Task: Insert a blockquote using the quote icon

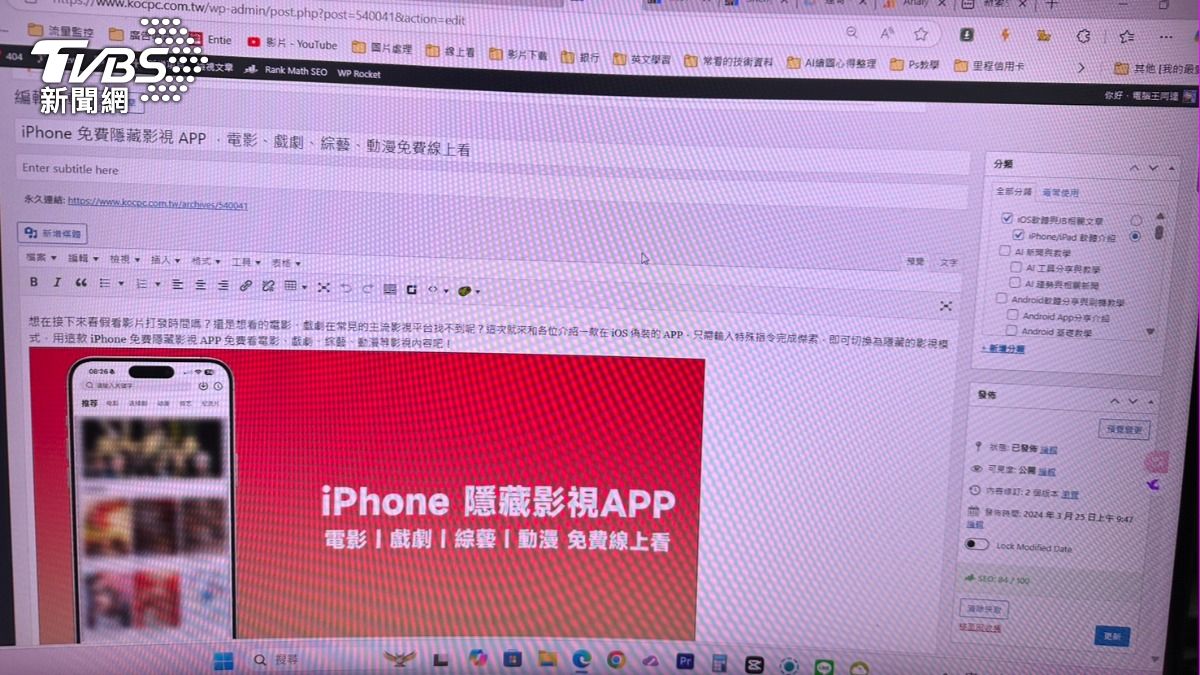Action: [x=81, y=283]
